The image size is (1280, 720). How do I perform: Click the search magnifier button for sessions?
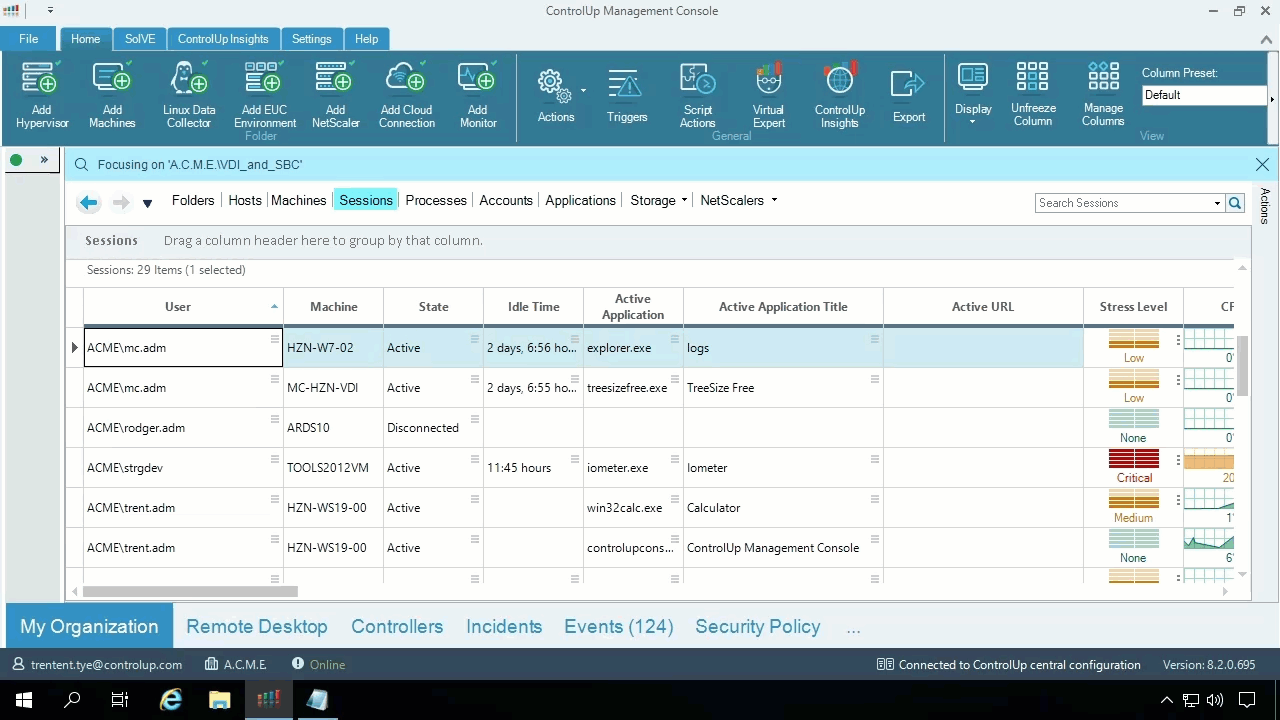coord(1235,203)
